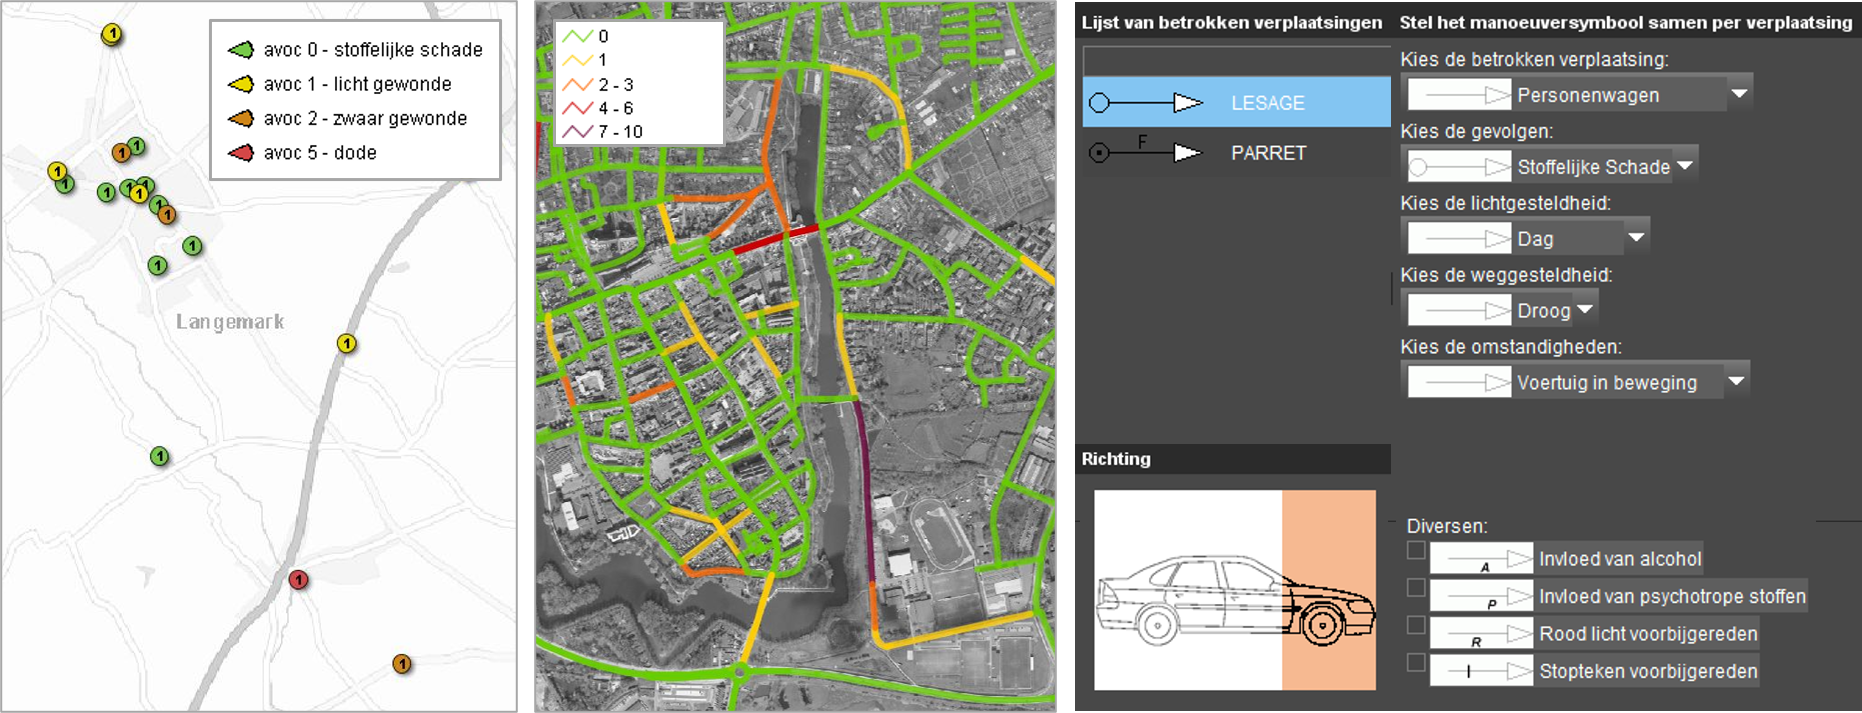This screenshot has width=1862, height=713.
Task: Click the highlighted front section of the car diagram
Action: [1329, 590]
